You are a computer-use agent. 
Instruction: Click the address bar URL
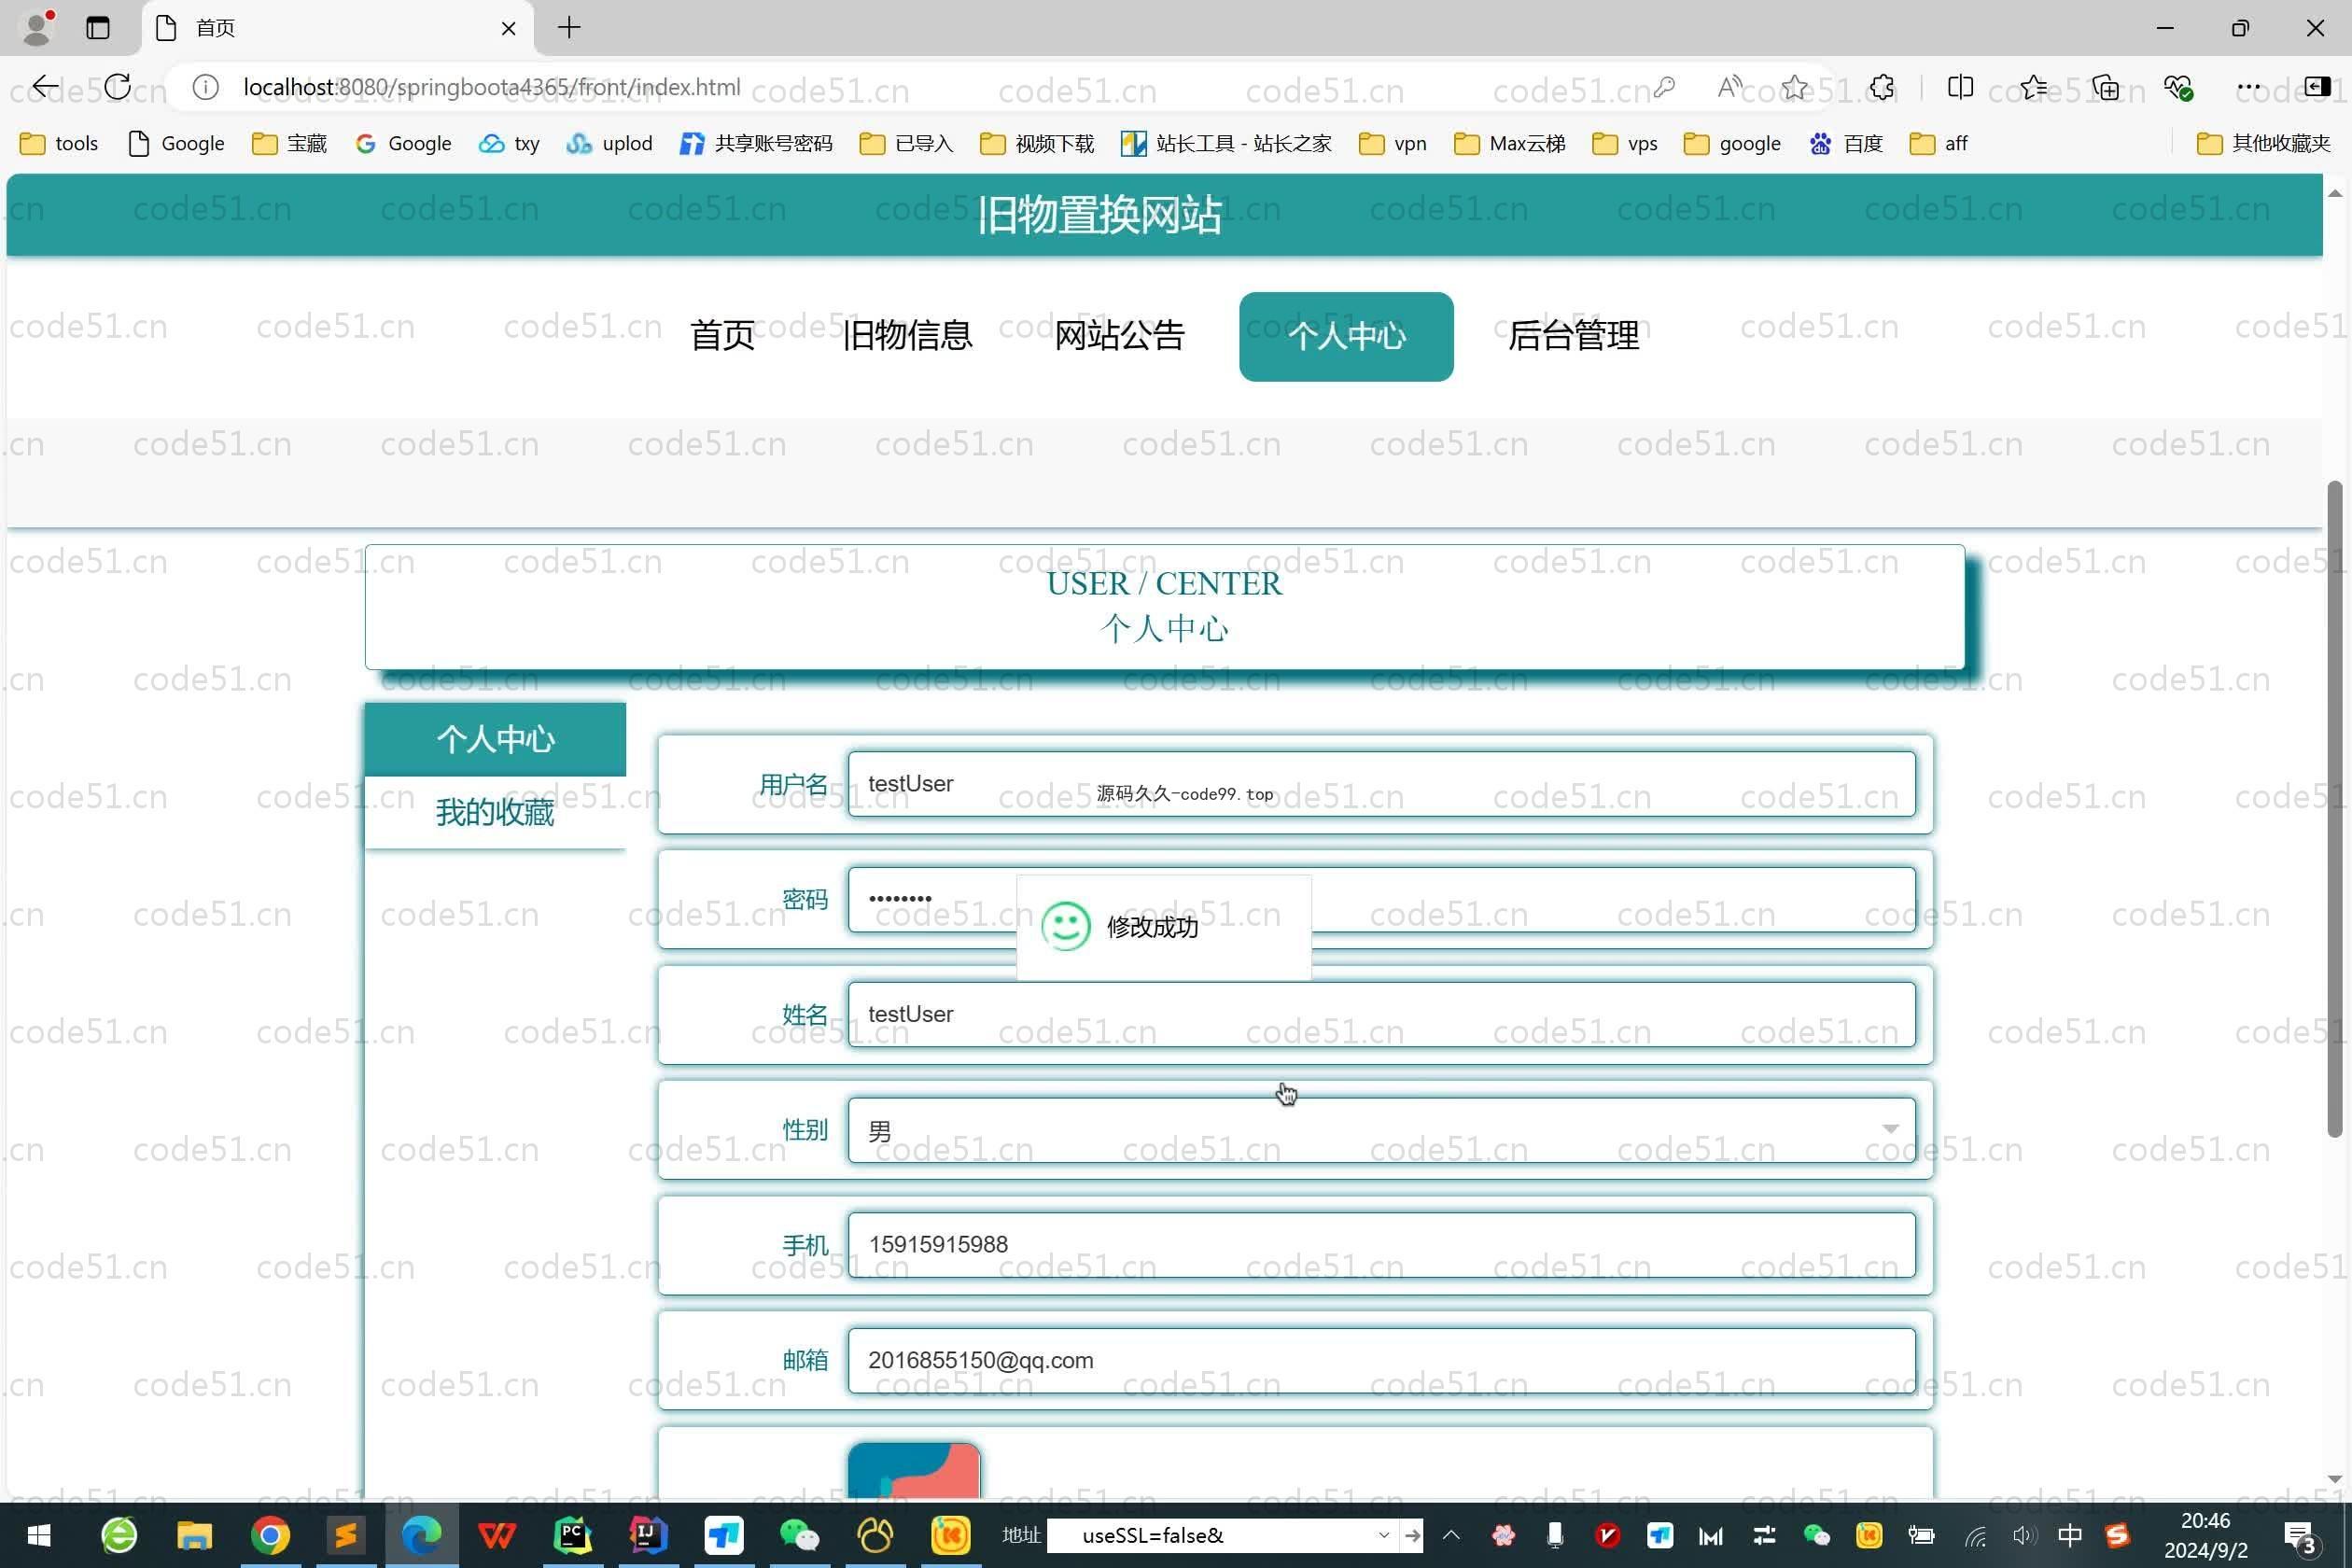[492, 87]
